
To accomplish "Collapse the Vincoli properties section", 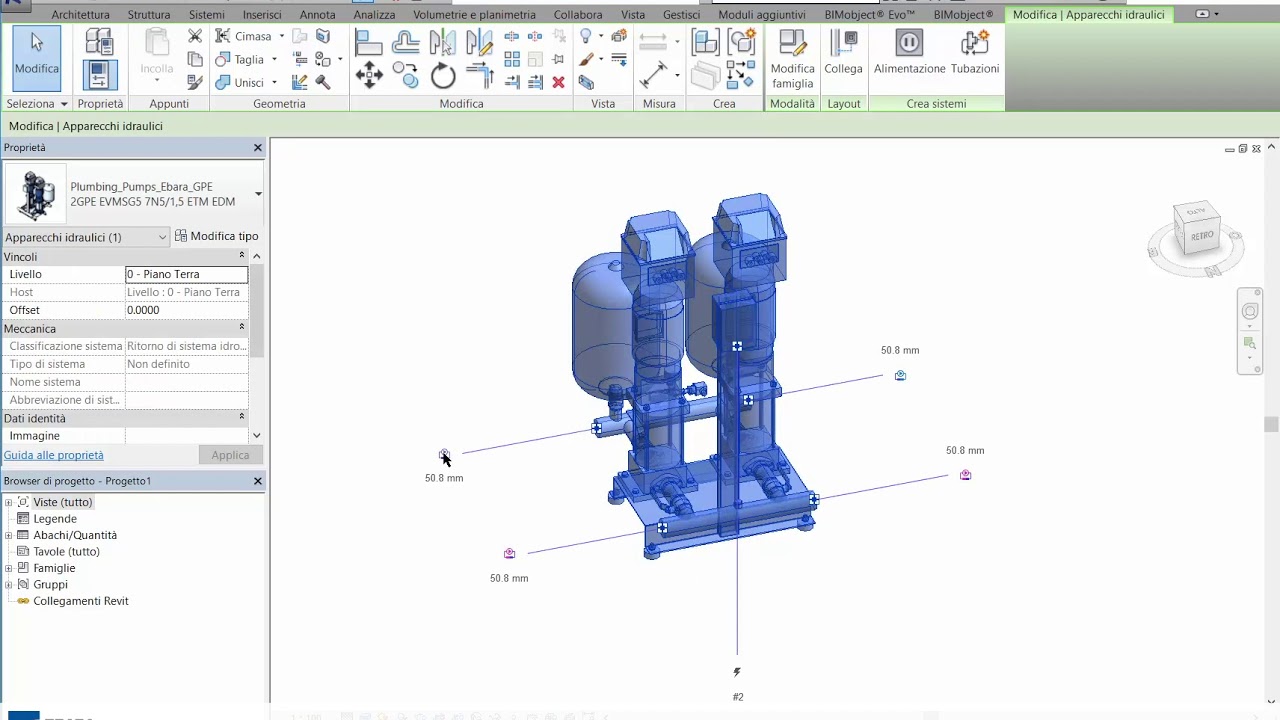I will 242,256.
